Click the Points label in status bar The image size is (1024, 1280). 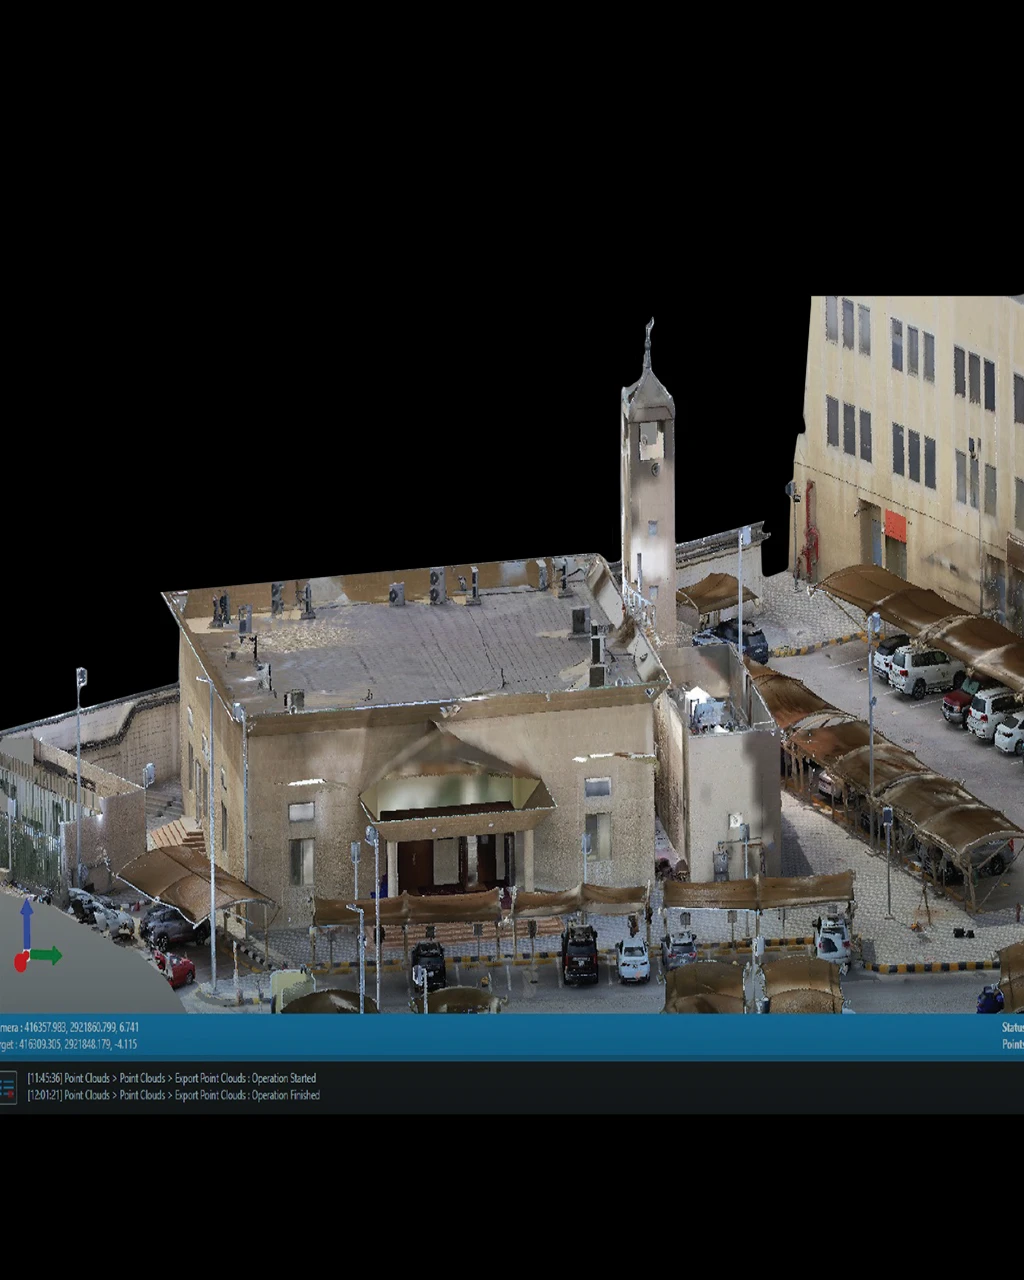pyautogui.click(x=1012, y=1044)
